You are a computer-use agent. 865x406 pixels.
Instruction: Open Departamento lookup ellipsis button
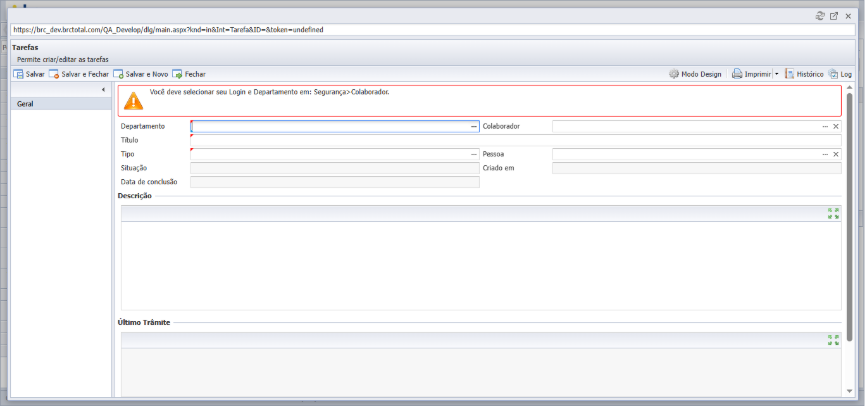(x=474, y=126)
